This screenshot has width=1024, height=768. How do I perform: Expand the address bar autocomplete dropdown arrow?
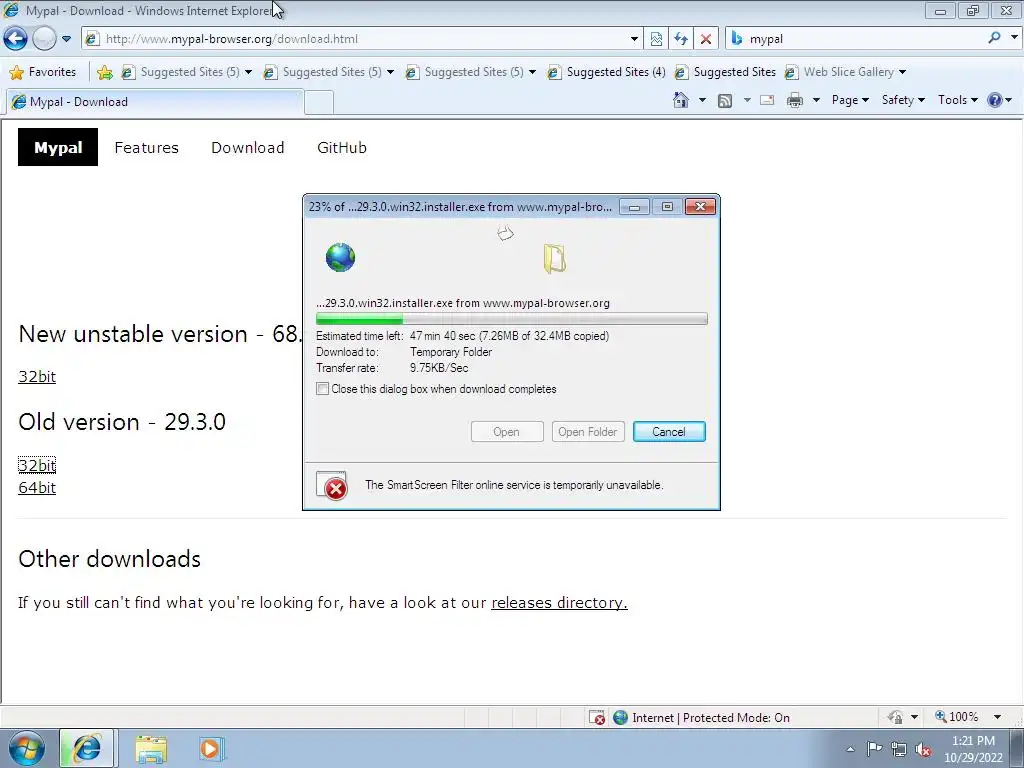point(634,39)
